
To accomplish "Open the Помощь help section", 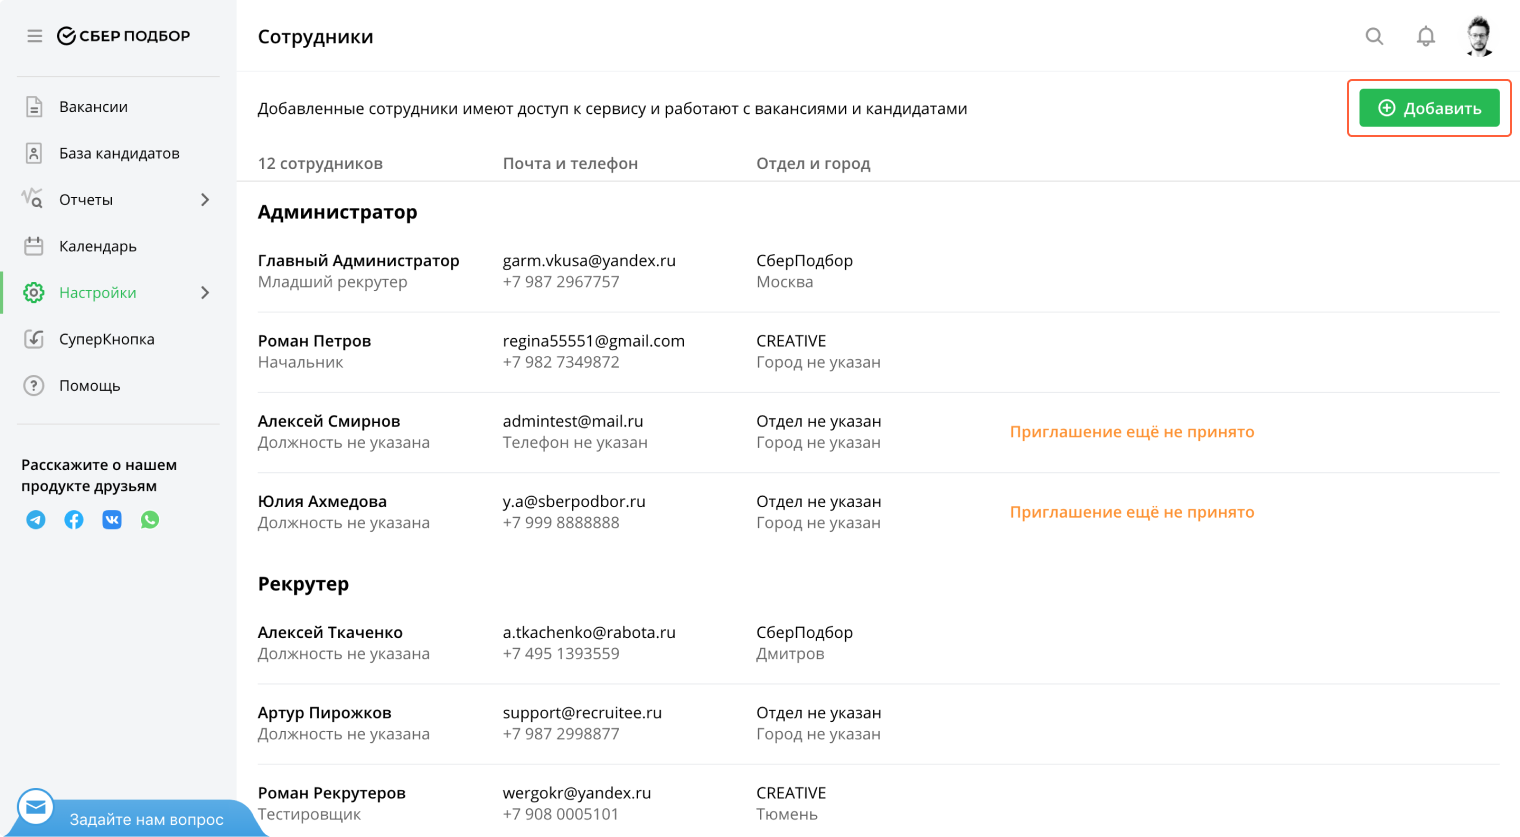I will tap(89, 386).
